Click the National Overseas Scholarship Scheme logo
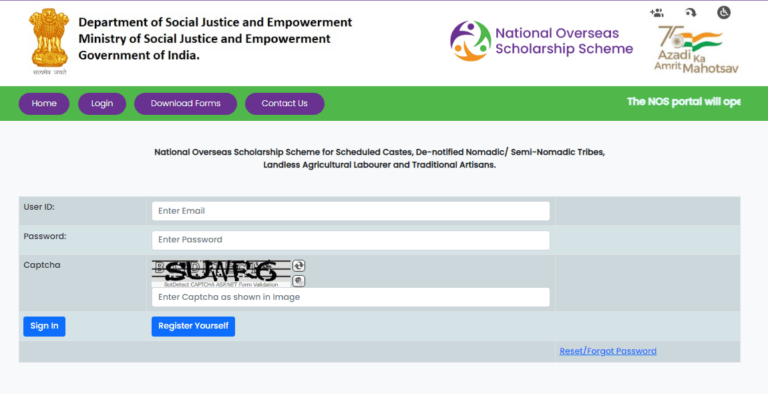The width and height of the screenshot is (768, 394). coord(541,41)
